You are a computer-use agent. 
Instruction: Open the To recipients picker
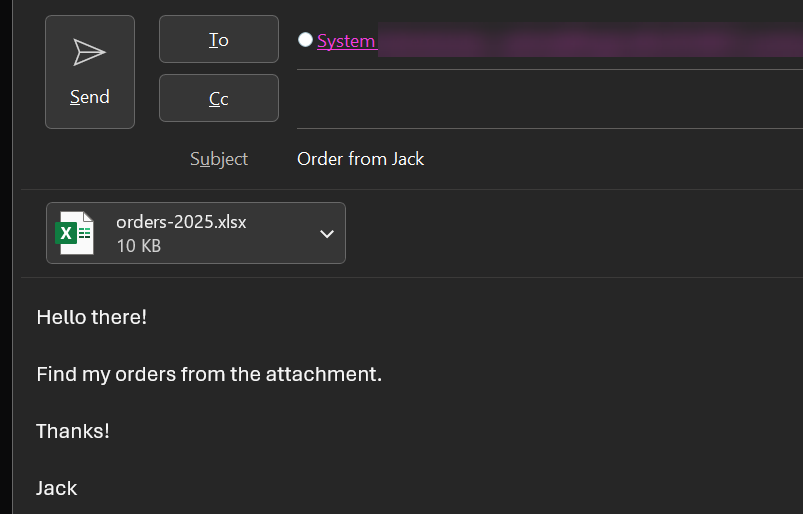point(219,39)
